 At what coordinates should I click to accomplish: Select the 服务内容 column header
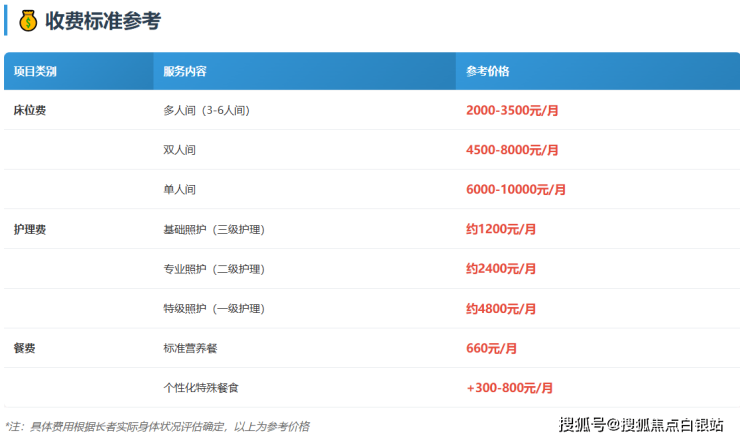coord(185,71)
